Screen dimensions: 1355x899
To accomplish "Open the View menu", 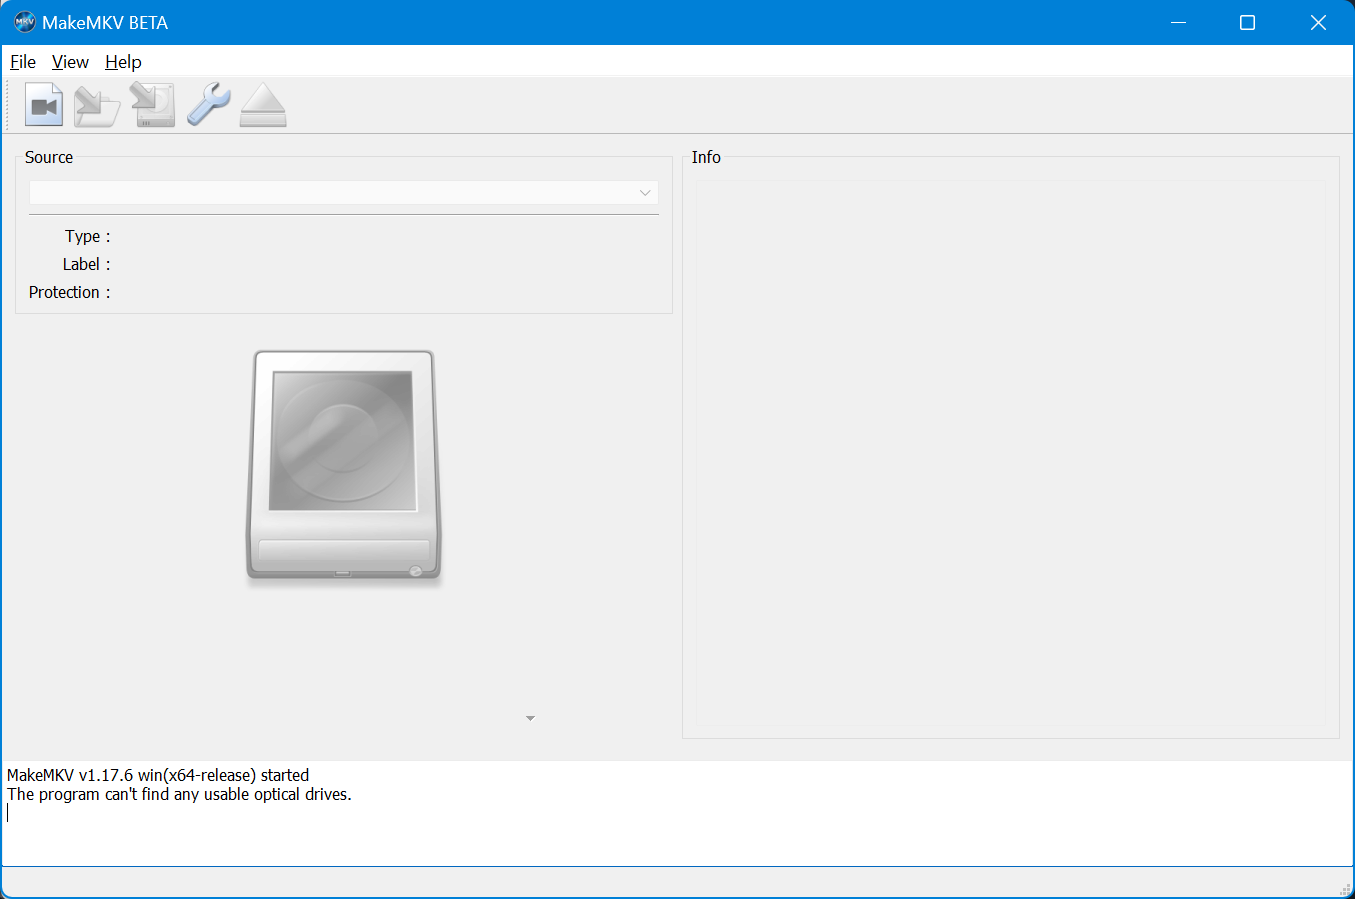I will (70, 62).
